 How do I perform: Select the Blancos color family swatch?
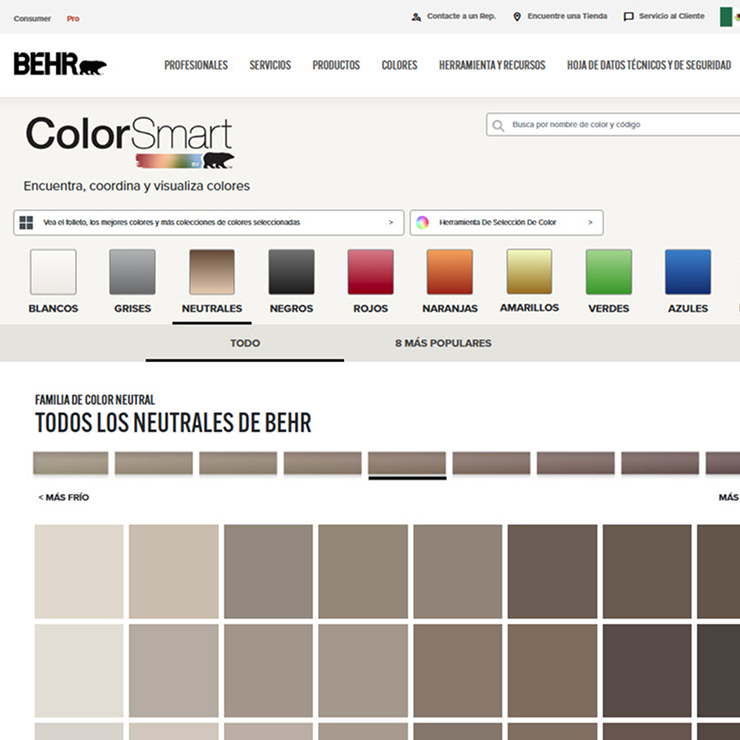tap(53, 272)
